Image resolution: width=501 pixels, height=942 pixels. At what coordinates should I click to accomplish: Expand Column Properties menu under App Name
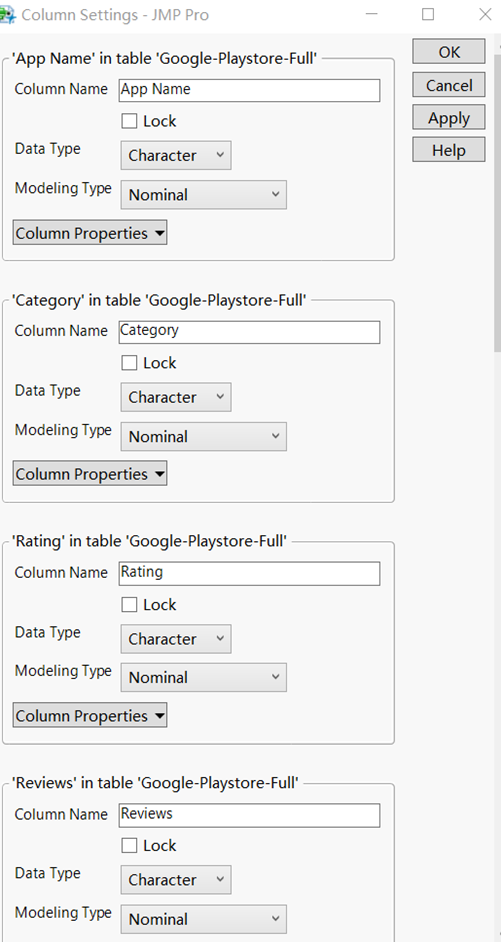click(x=90, y=233)
